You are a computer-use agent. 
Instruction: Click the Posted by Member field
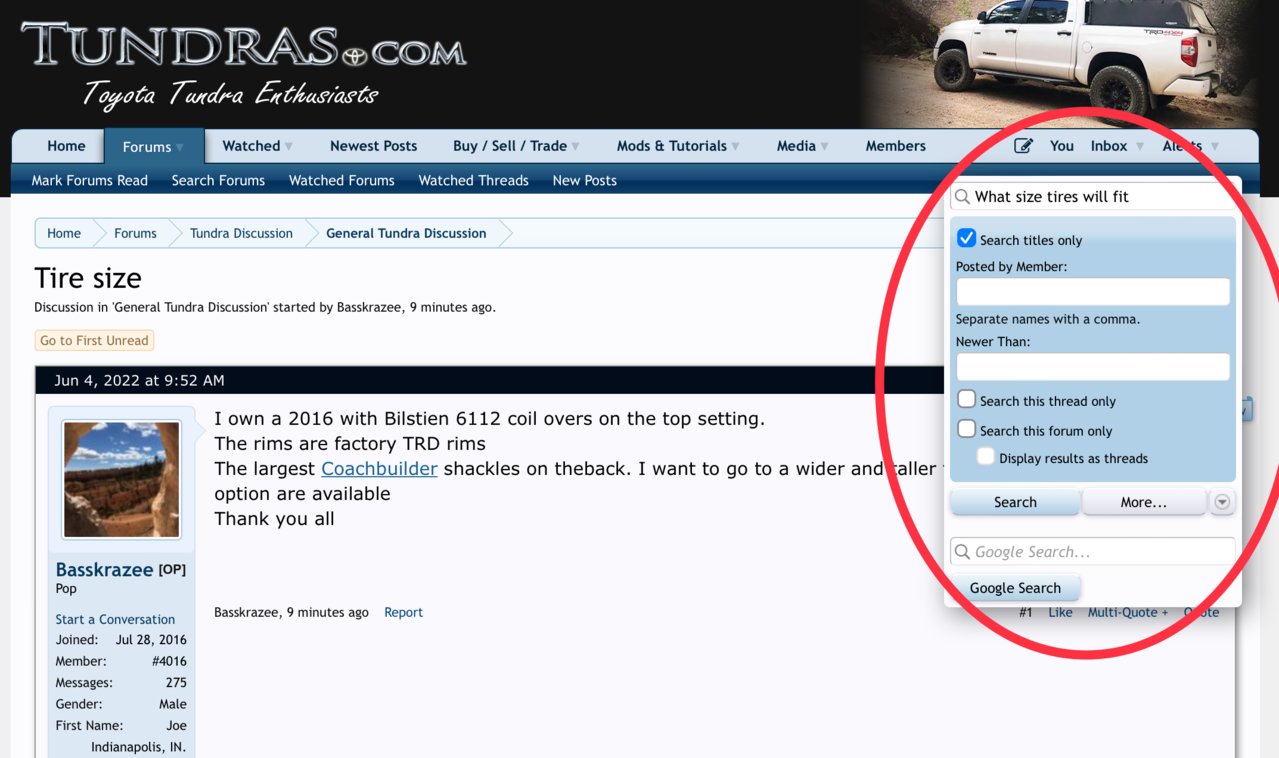pyautogui.click(x=1093, y=292)
